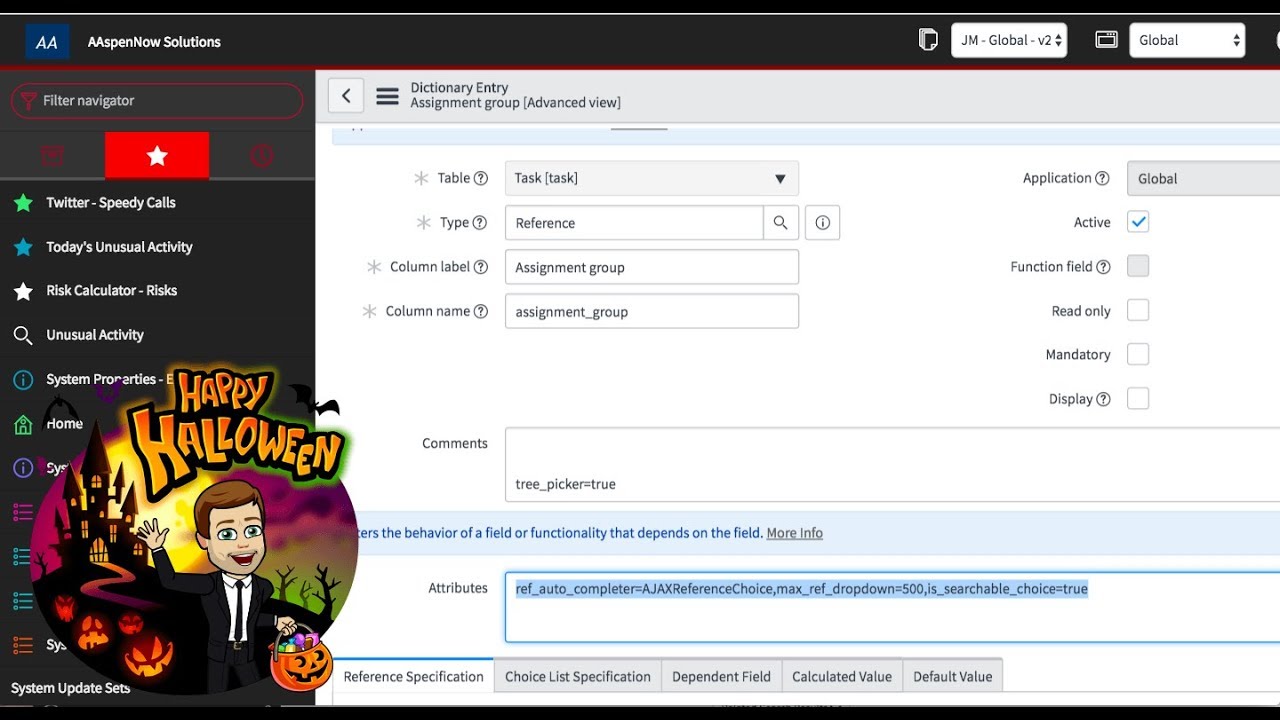
Task: Enable the Mandatory checkbox
Action: pyautogui.click(x=1138, y=354)
